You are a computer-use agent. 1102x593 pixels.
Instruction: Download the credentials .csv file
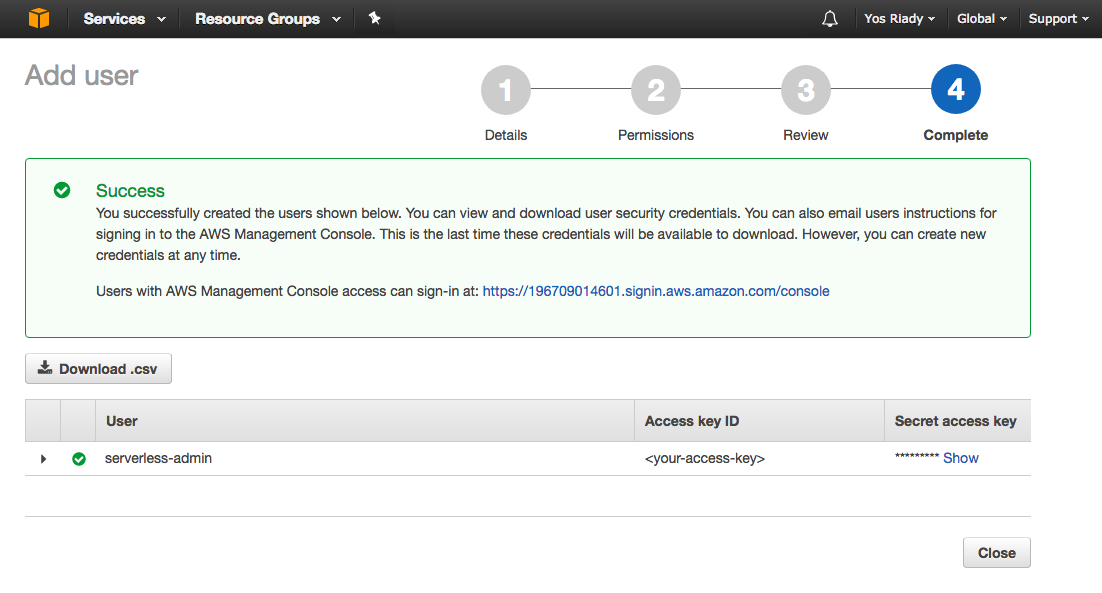pyautogui.click(x=98, y=368)
